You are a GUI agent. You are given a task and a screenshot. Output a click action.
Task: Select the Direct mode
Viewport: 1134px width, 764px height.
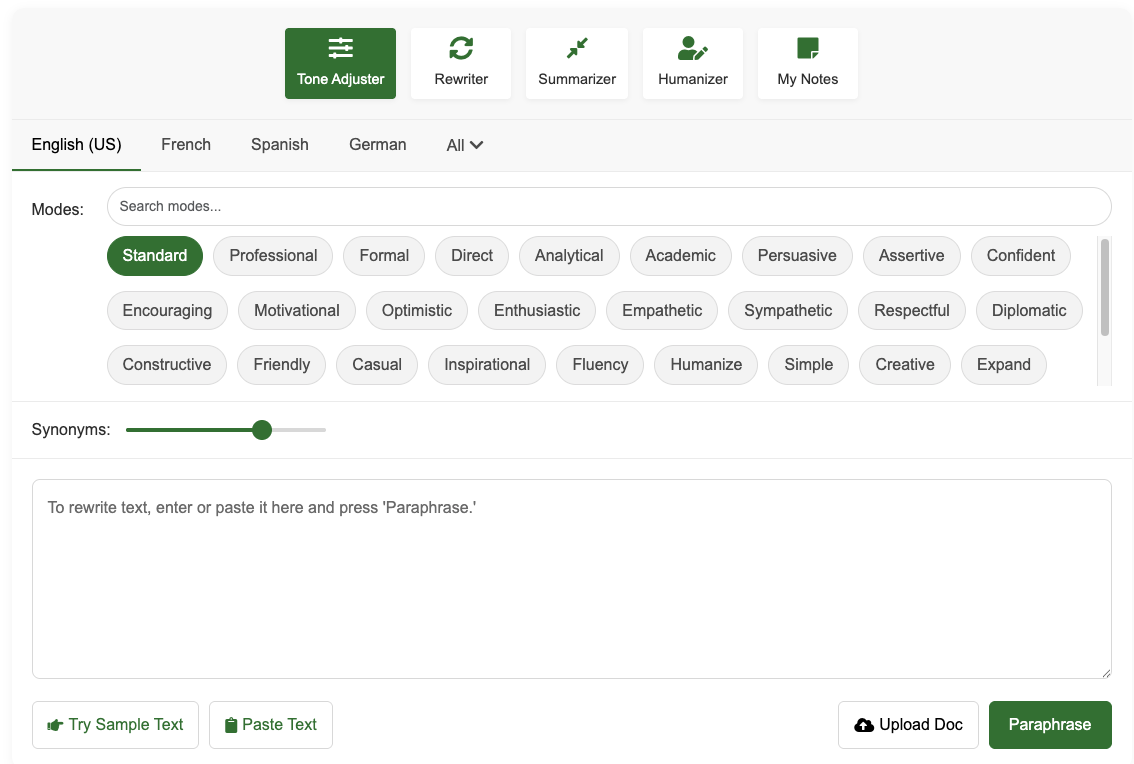(x=472, y=255)
